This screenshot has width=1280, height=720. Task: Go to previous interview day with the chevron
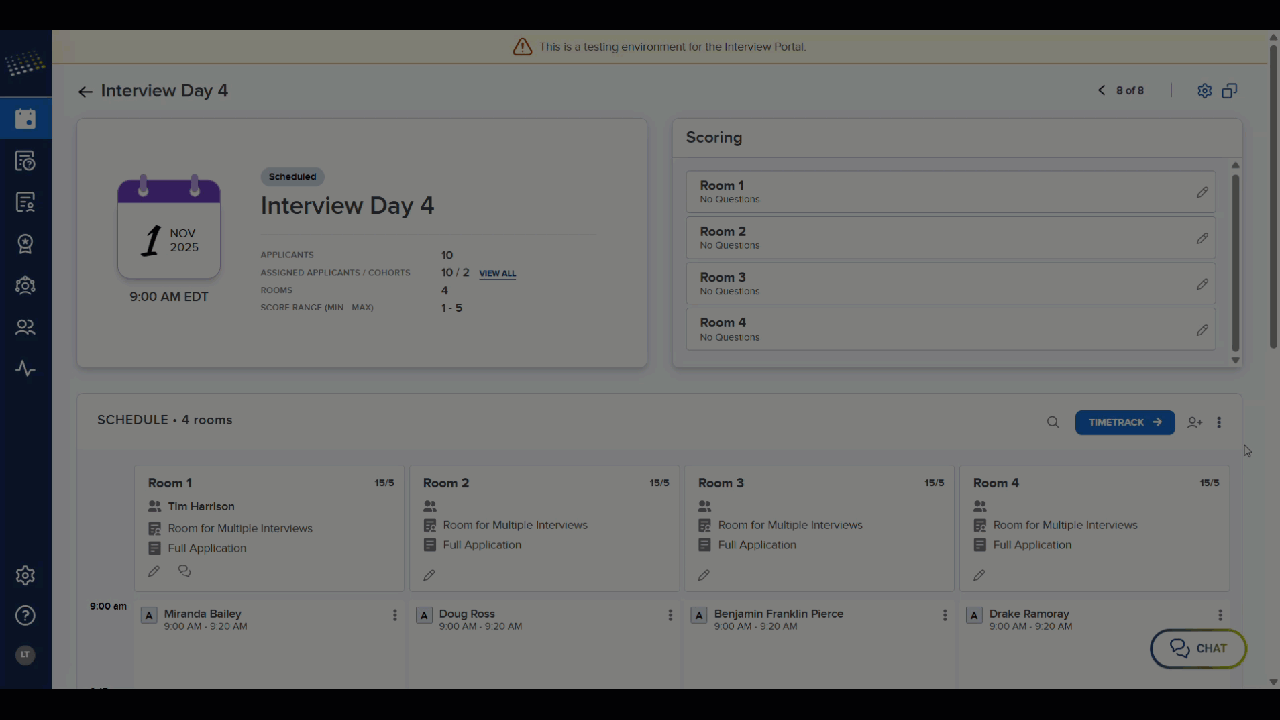1101,90
